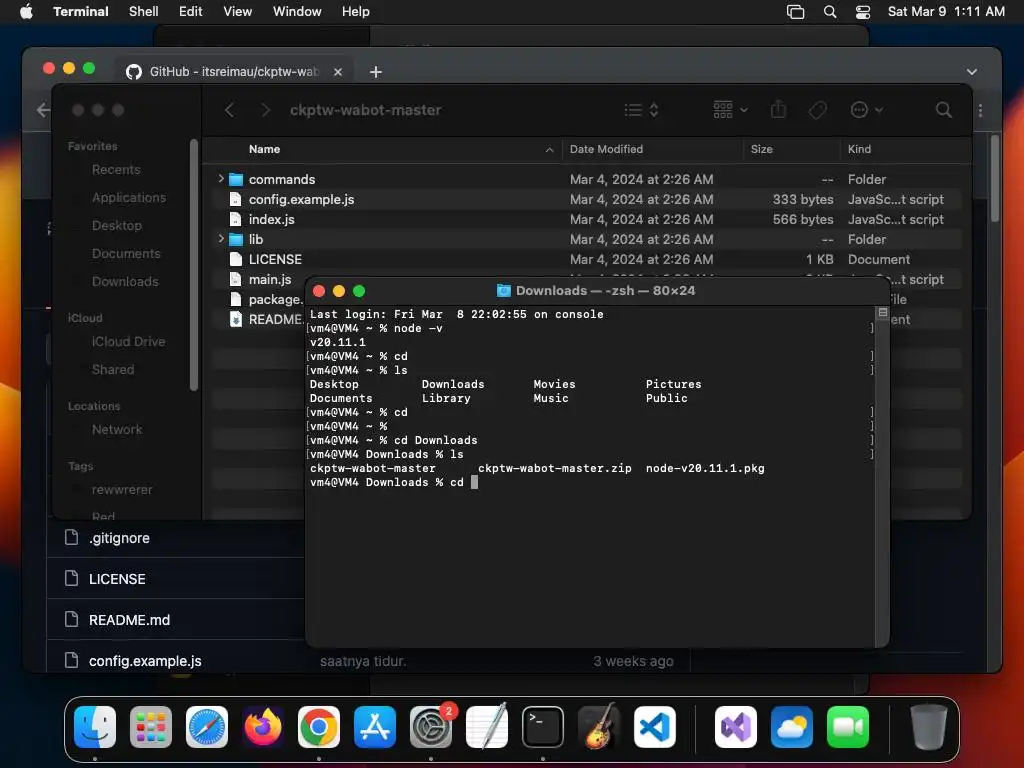
Task: Select Desktop in Finder sidebar
Action: [x=116, y=225]
